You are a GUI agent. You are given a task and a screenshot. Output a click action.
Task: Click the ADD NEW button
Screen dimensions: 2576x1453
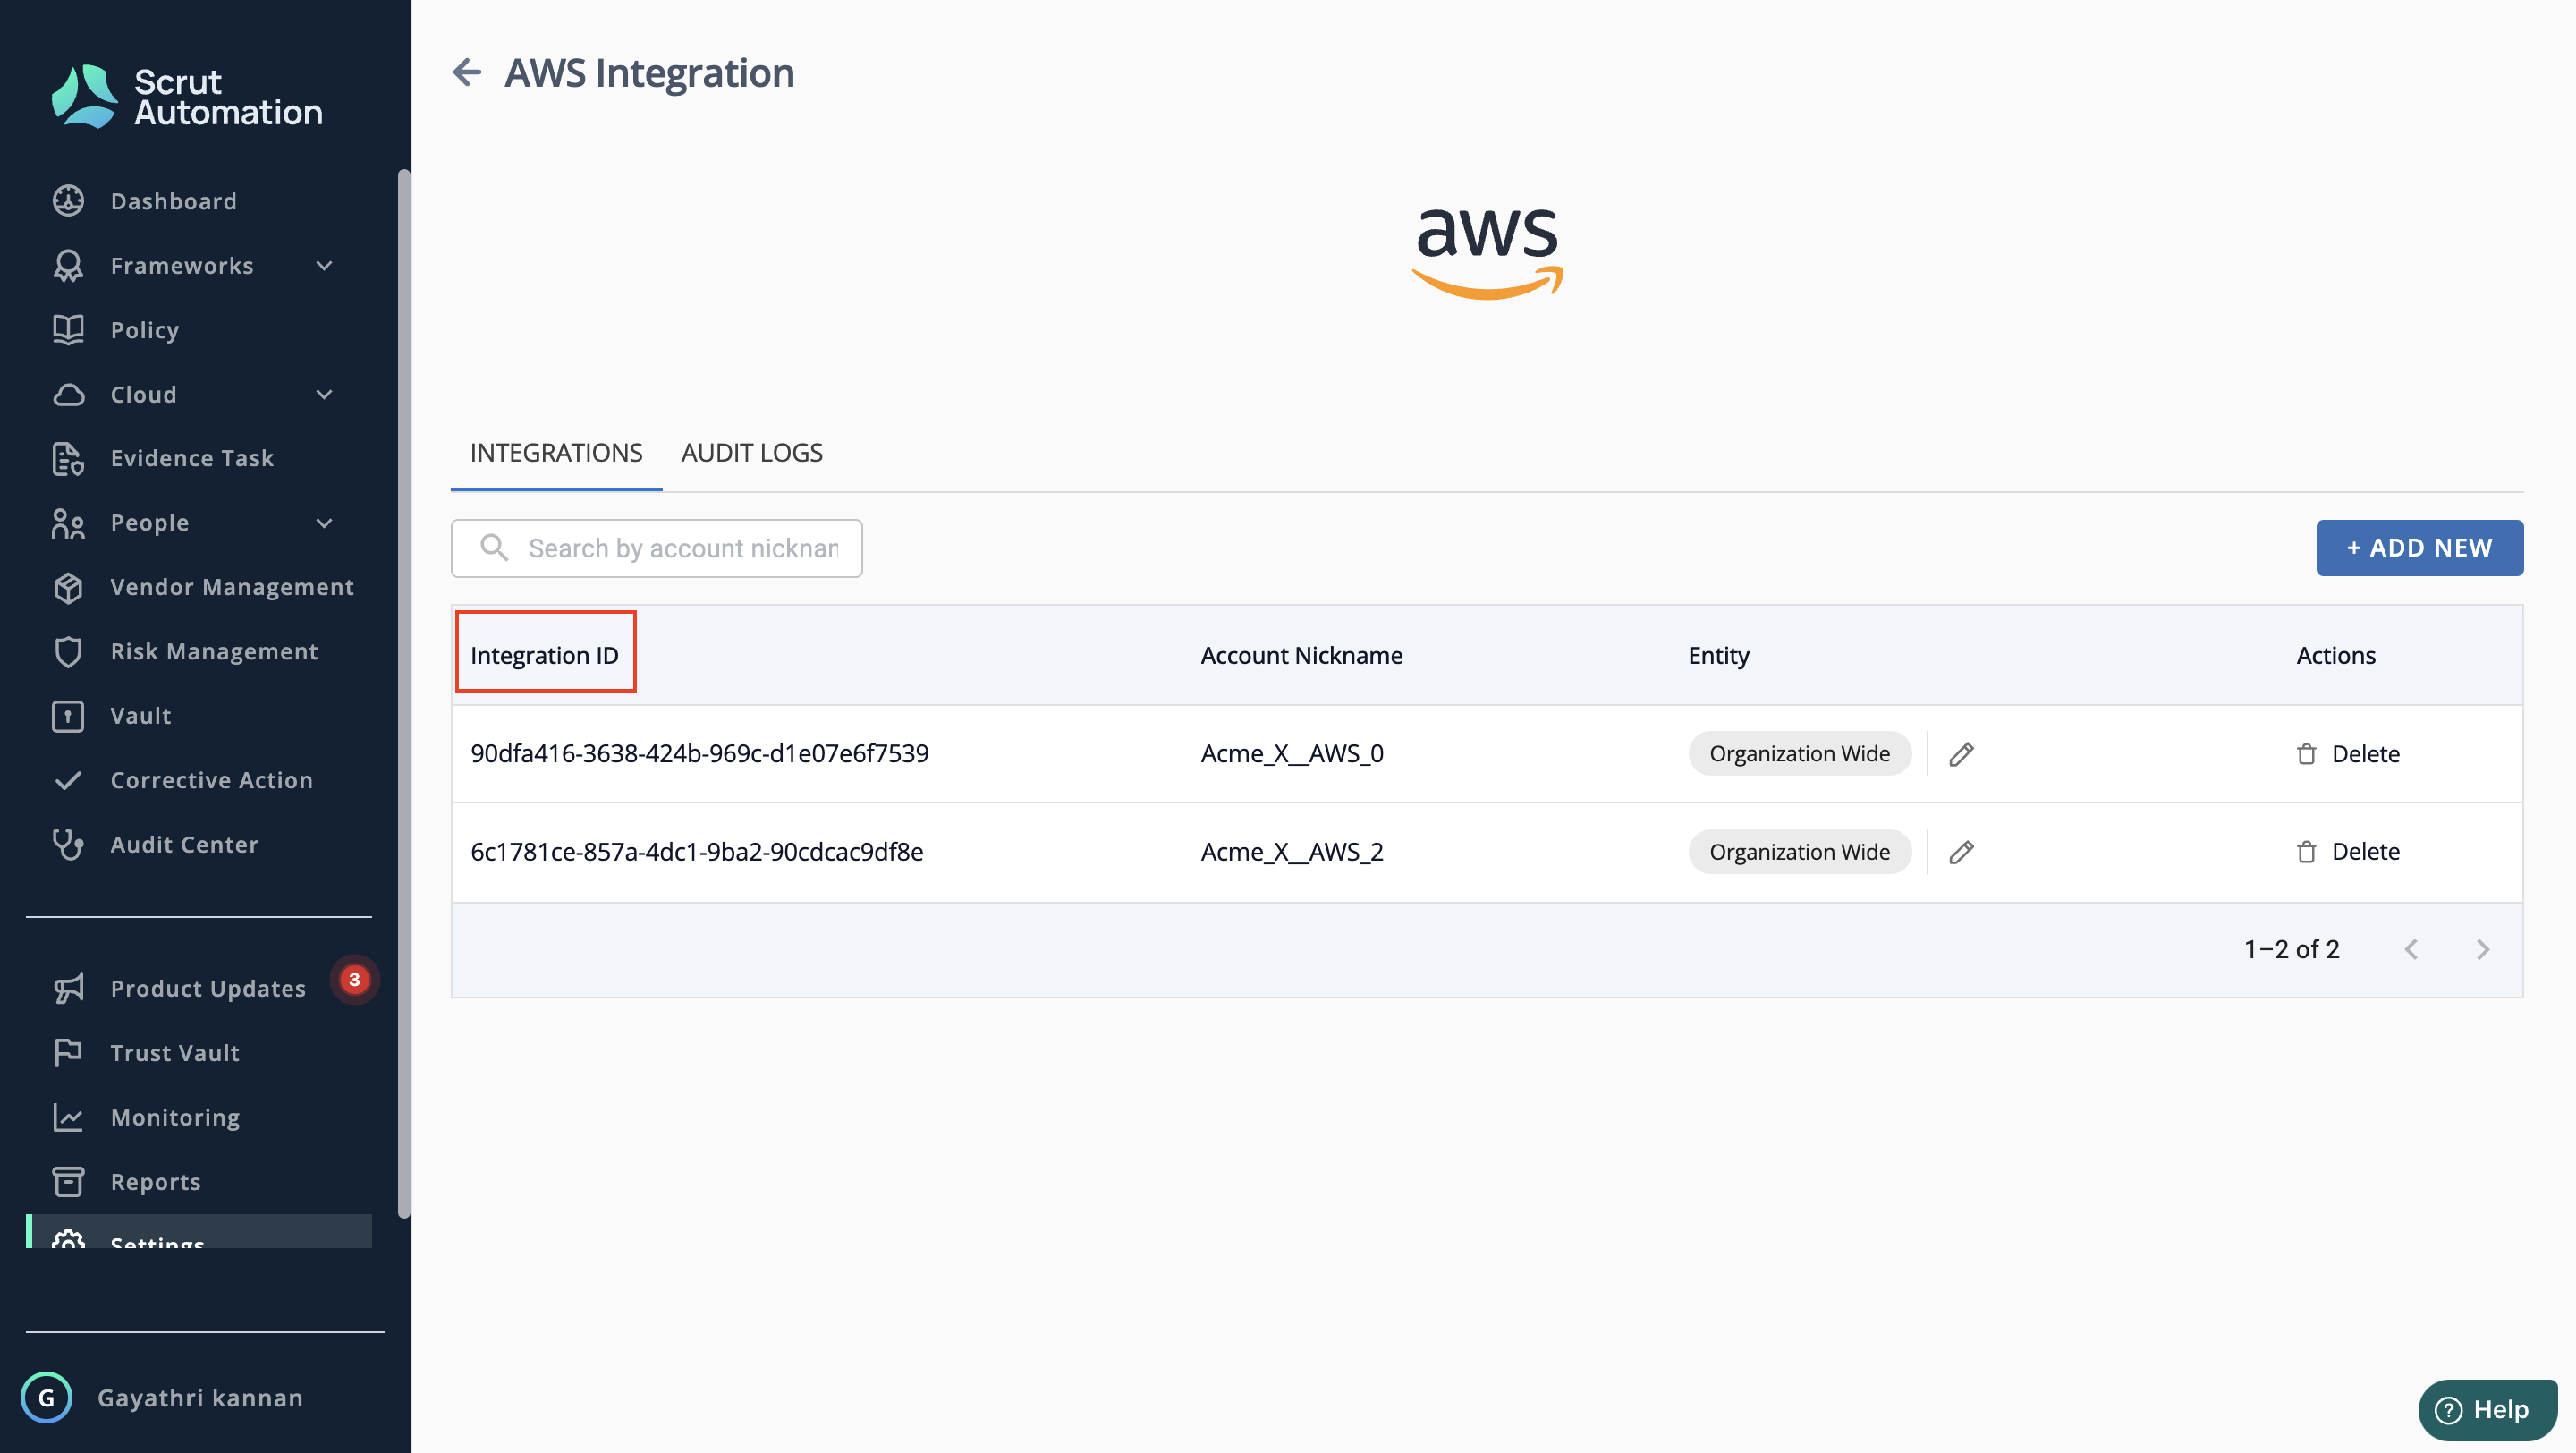pos(2419,547)
